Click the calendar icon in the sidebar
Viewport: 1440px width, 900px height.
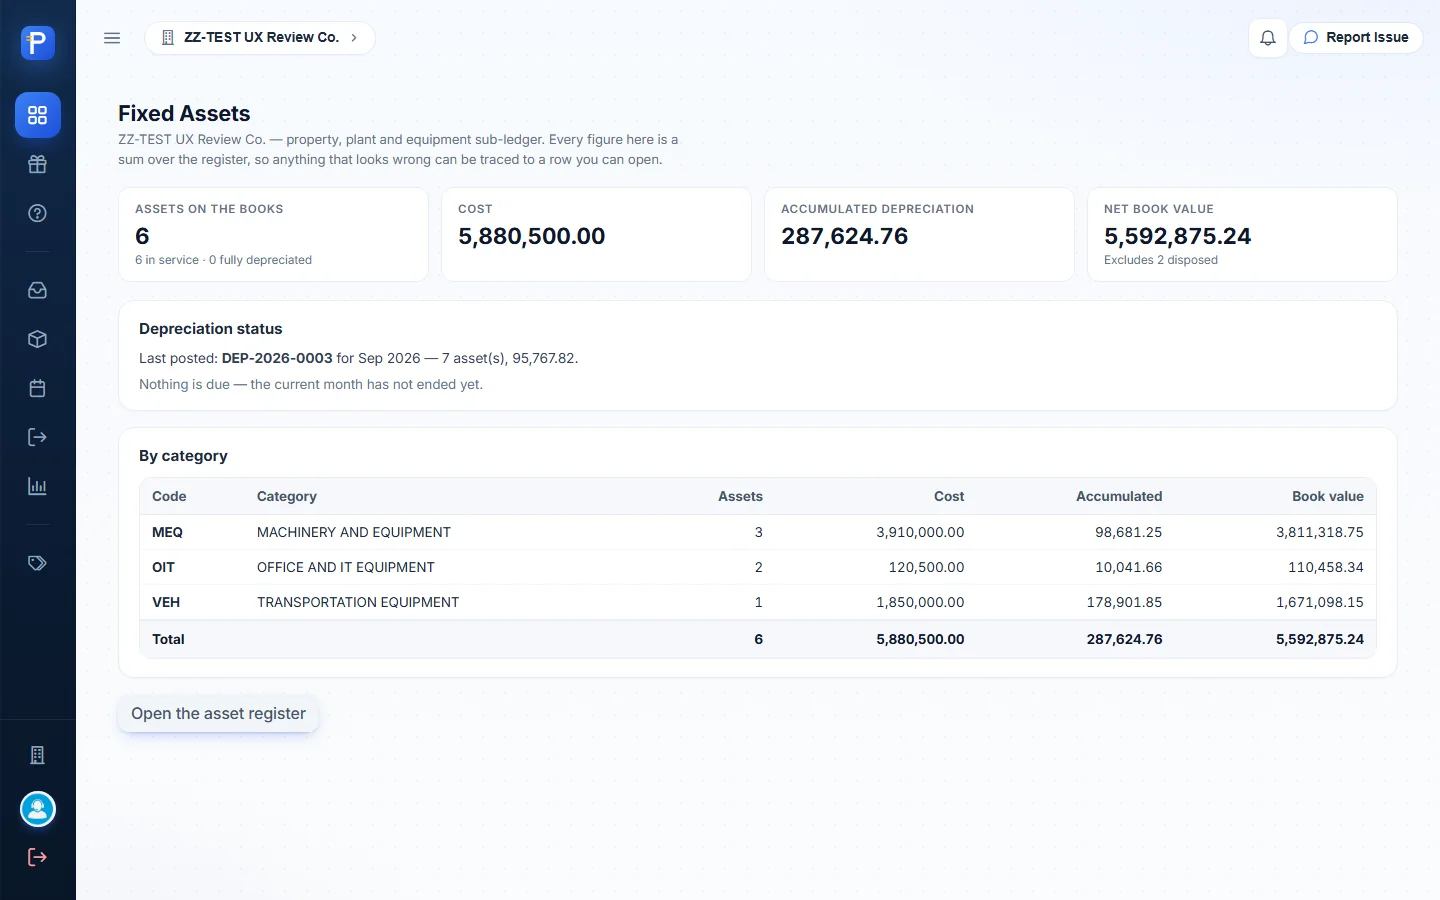pyautogui.click(x=38, y=388)
